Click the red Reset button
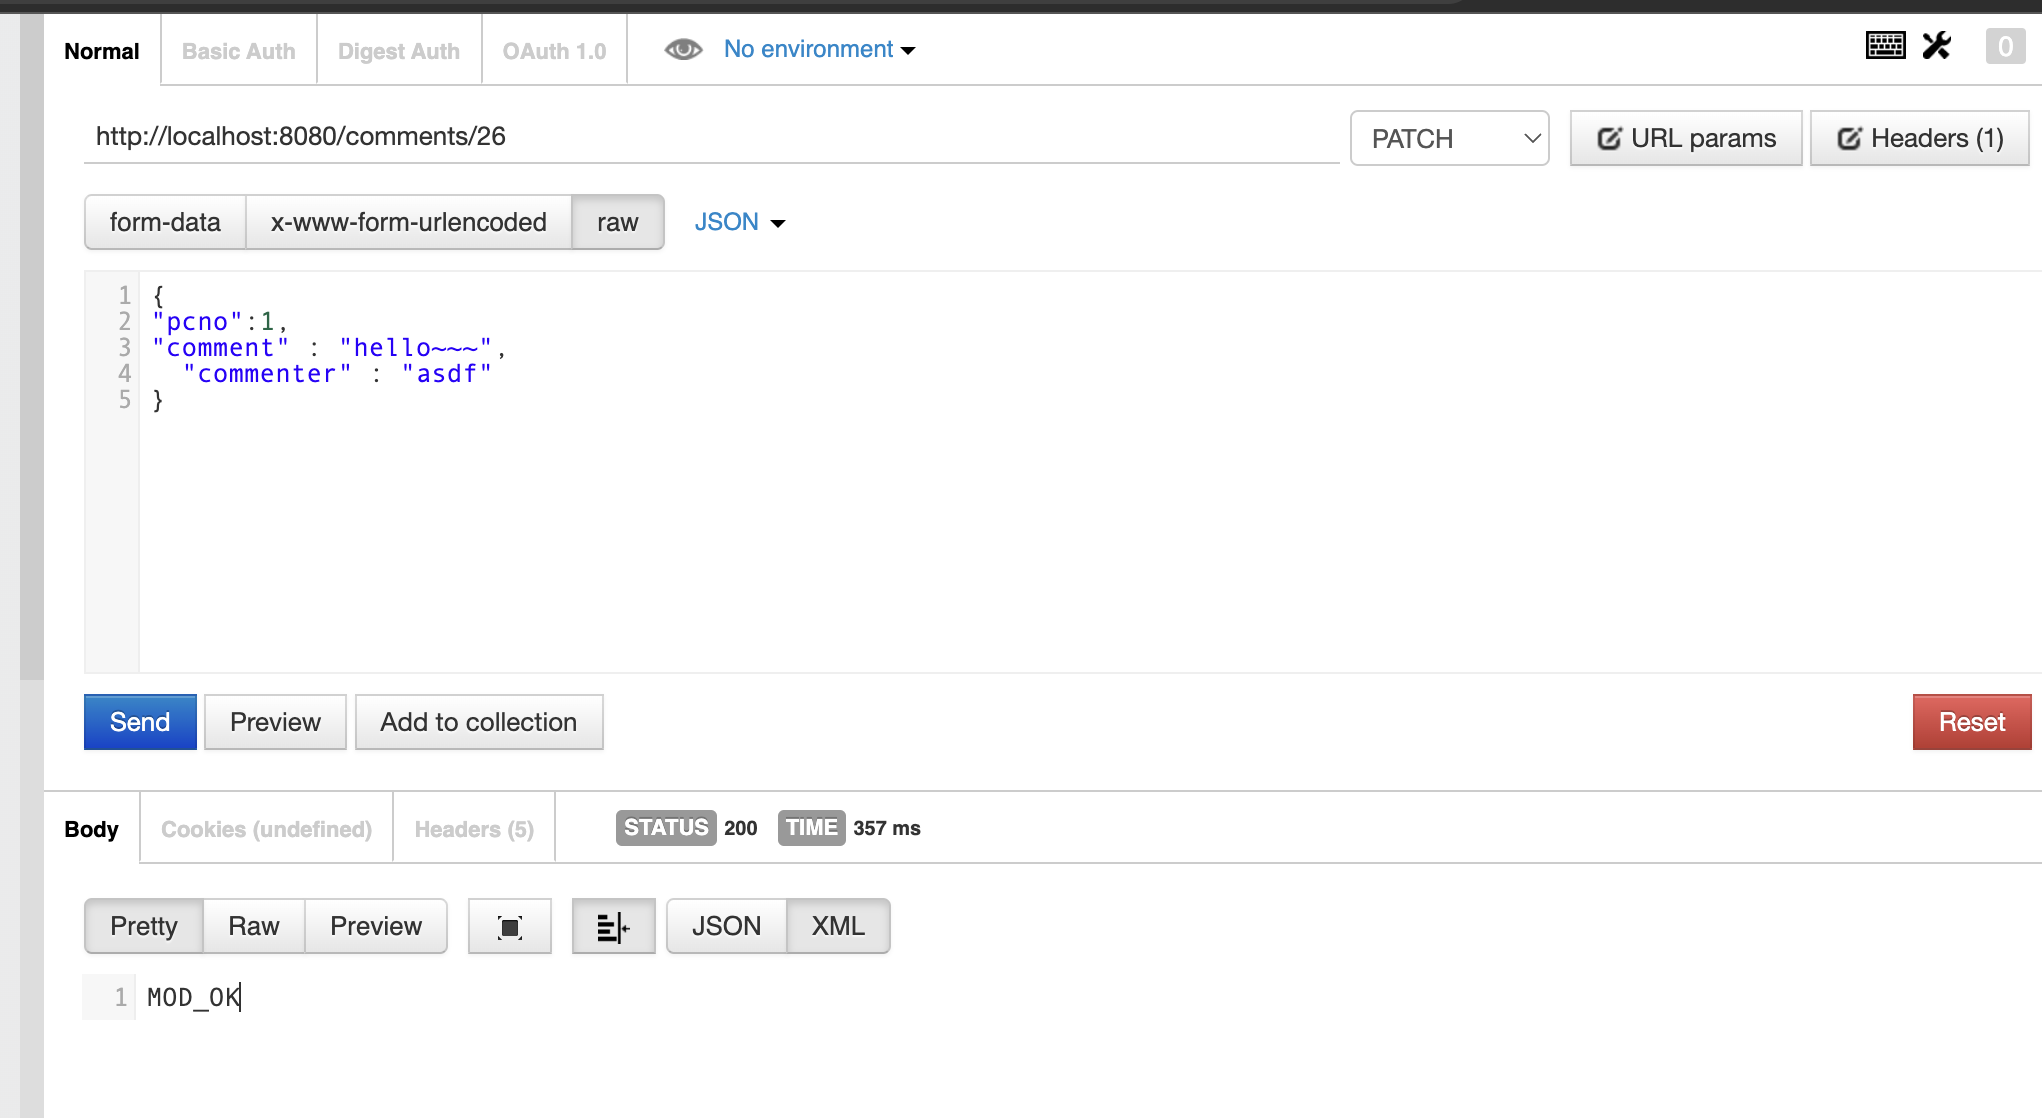Viewport: 2042px width, 1118px height. click(x=1971, y=722)
